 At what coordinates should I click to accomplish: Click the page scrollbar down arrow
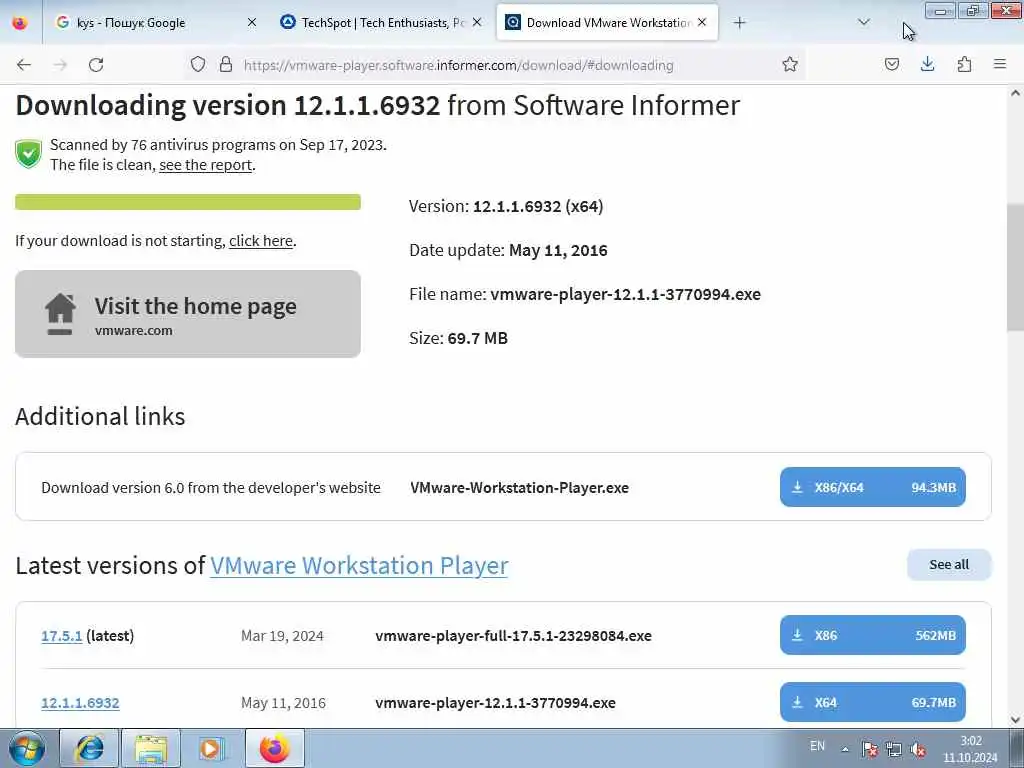coord(1016,720)
